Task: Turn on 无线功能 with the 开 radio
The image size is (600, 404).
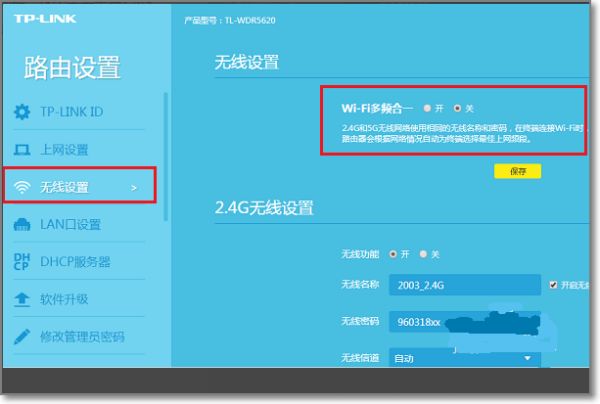Action: [x=392, y=254]
